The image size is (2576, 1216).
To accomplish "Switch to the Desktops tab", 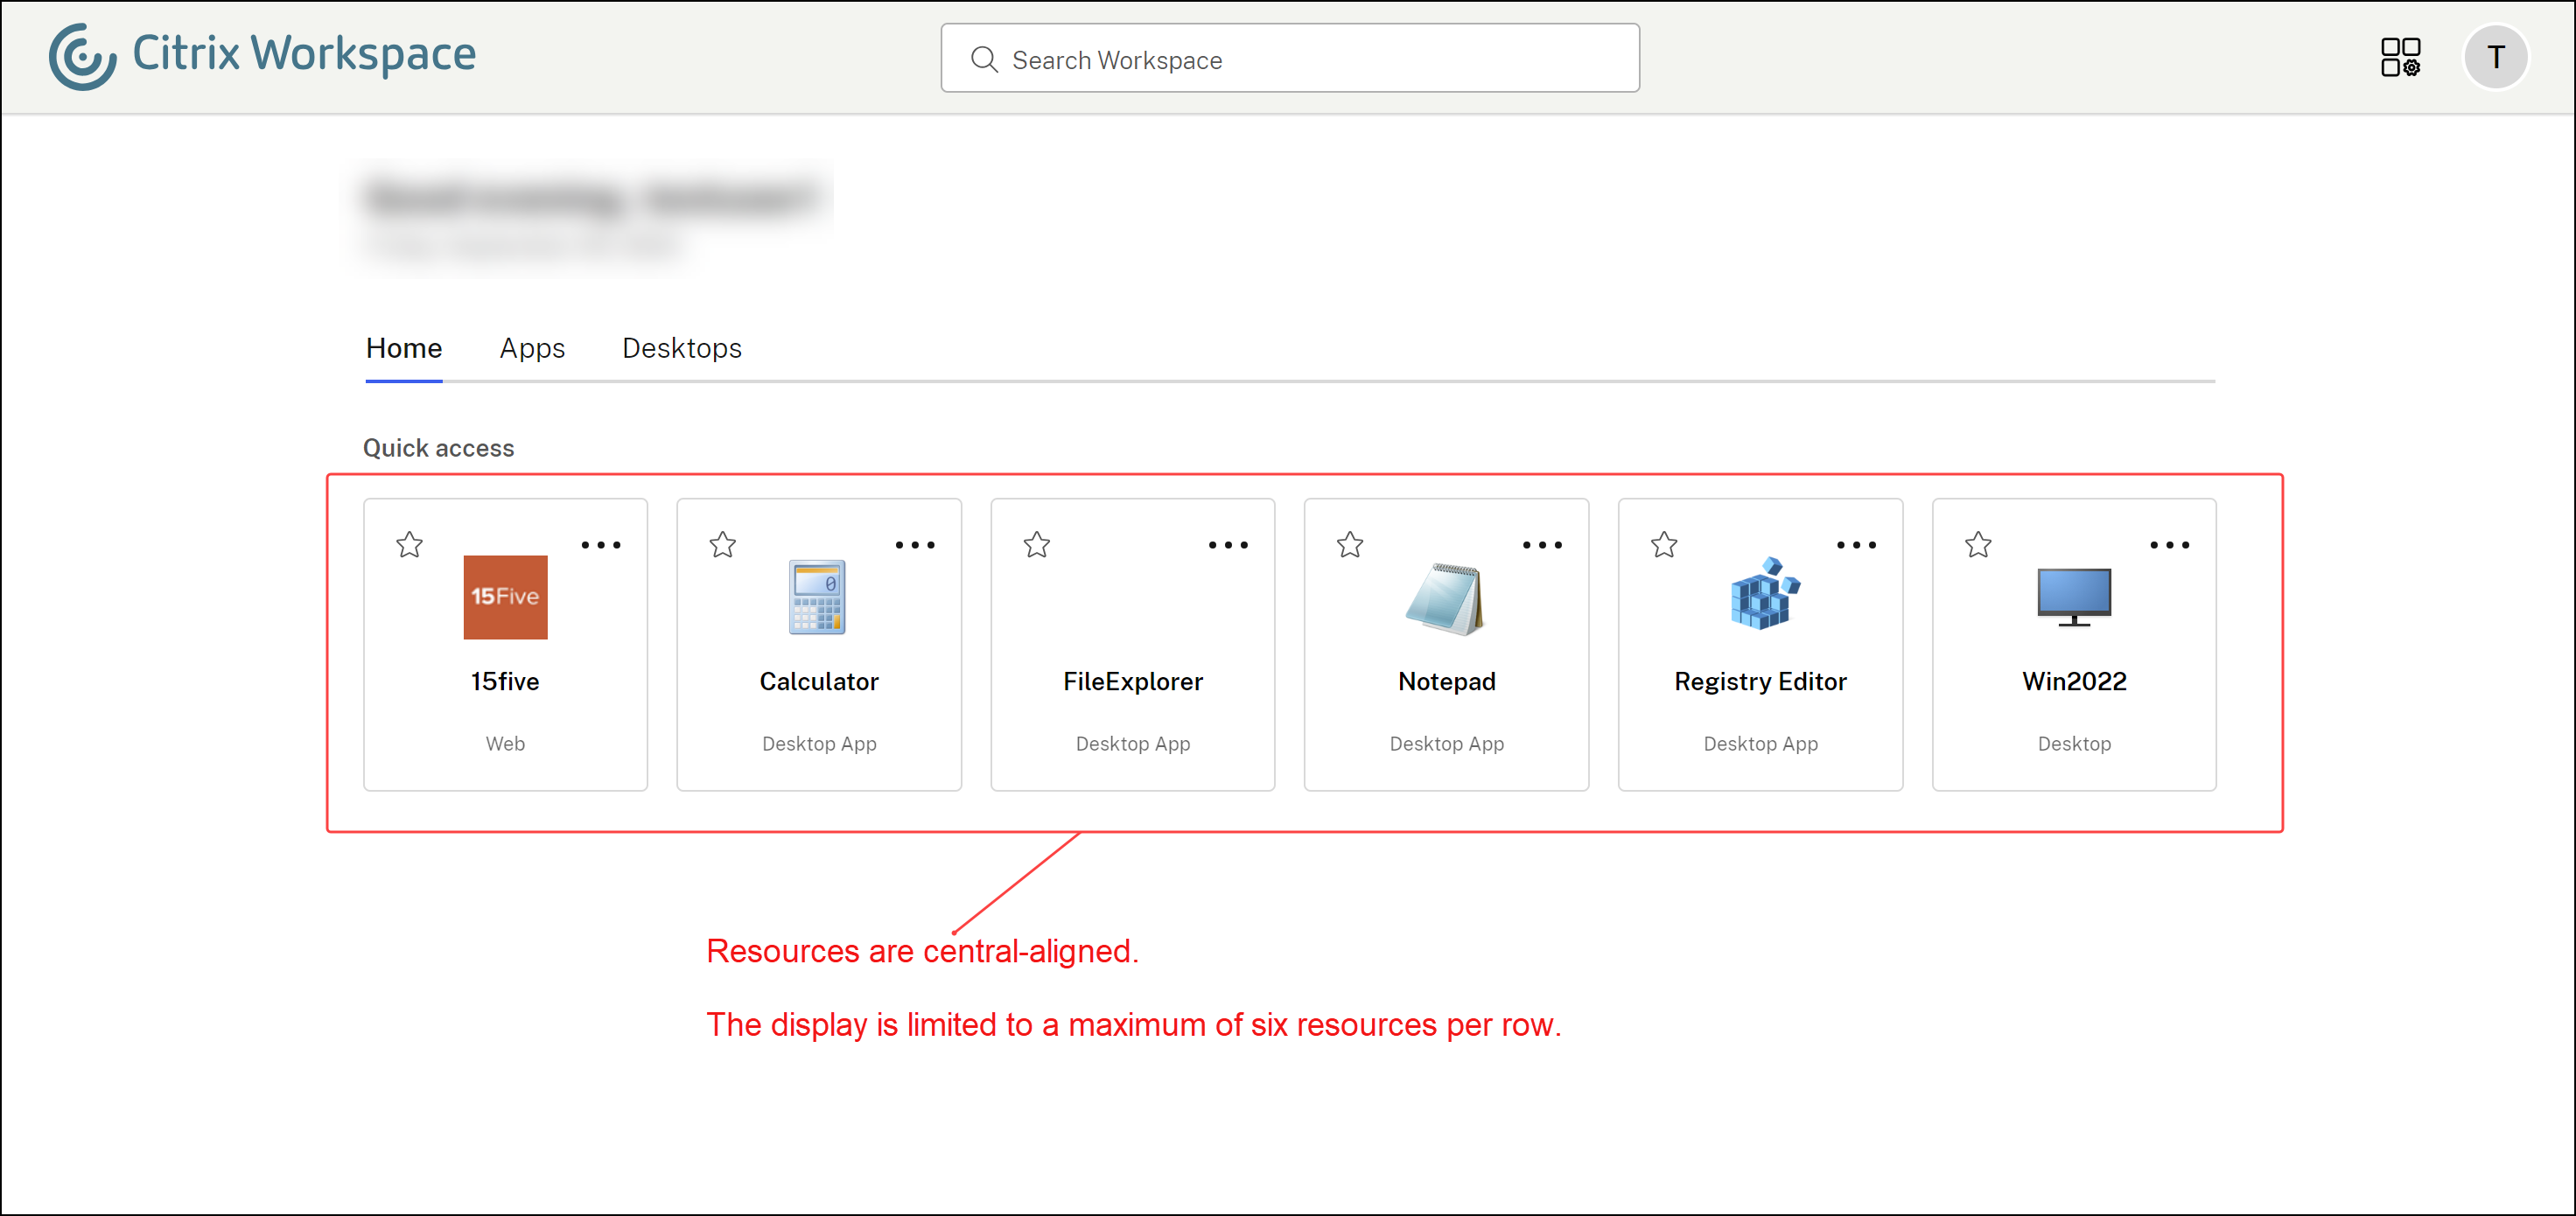I will [681, 348].
